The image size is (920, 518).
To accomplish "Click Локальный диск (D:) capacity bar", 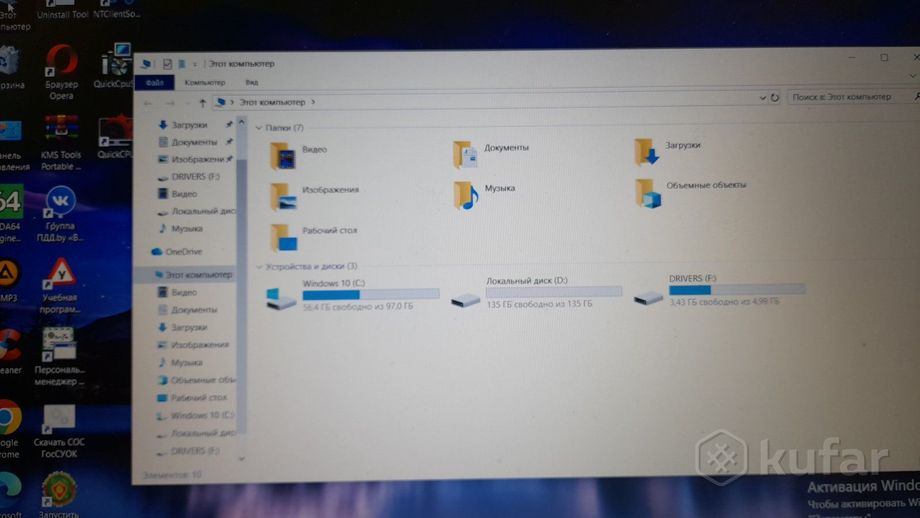I will coord(554,292).
